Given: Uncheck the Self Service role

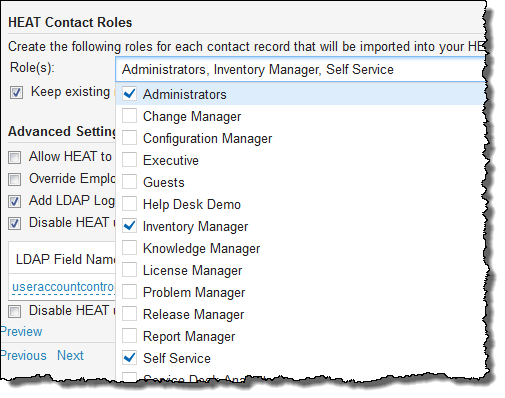Looking at the screenshot, I should [129, 358].
